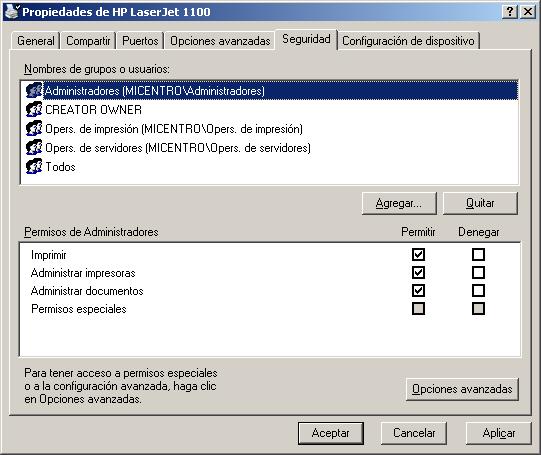Check Denegar for Imprimir
This screenshot has width=541, height=455.
coord(478,255)
